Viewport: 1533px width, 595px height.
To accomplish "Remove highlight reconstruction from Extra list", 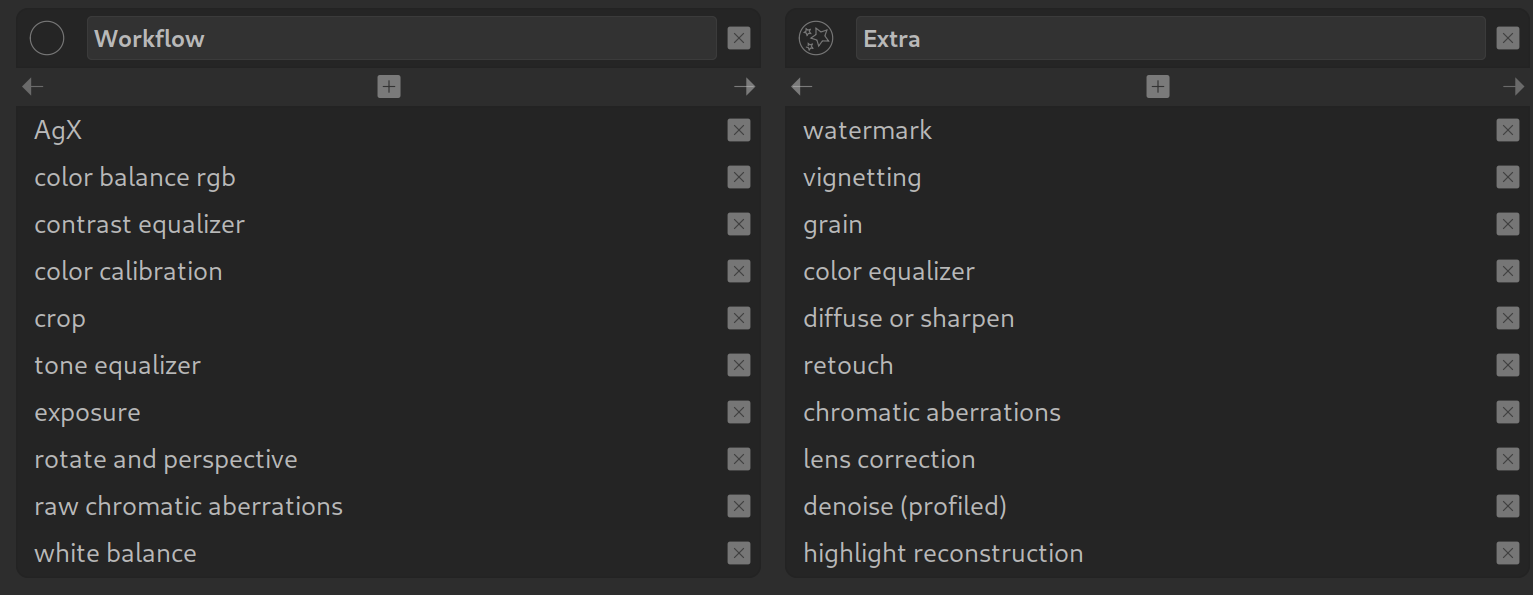I will [1508, 553].
